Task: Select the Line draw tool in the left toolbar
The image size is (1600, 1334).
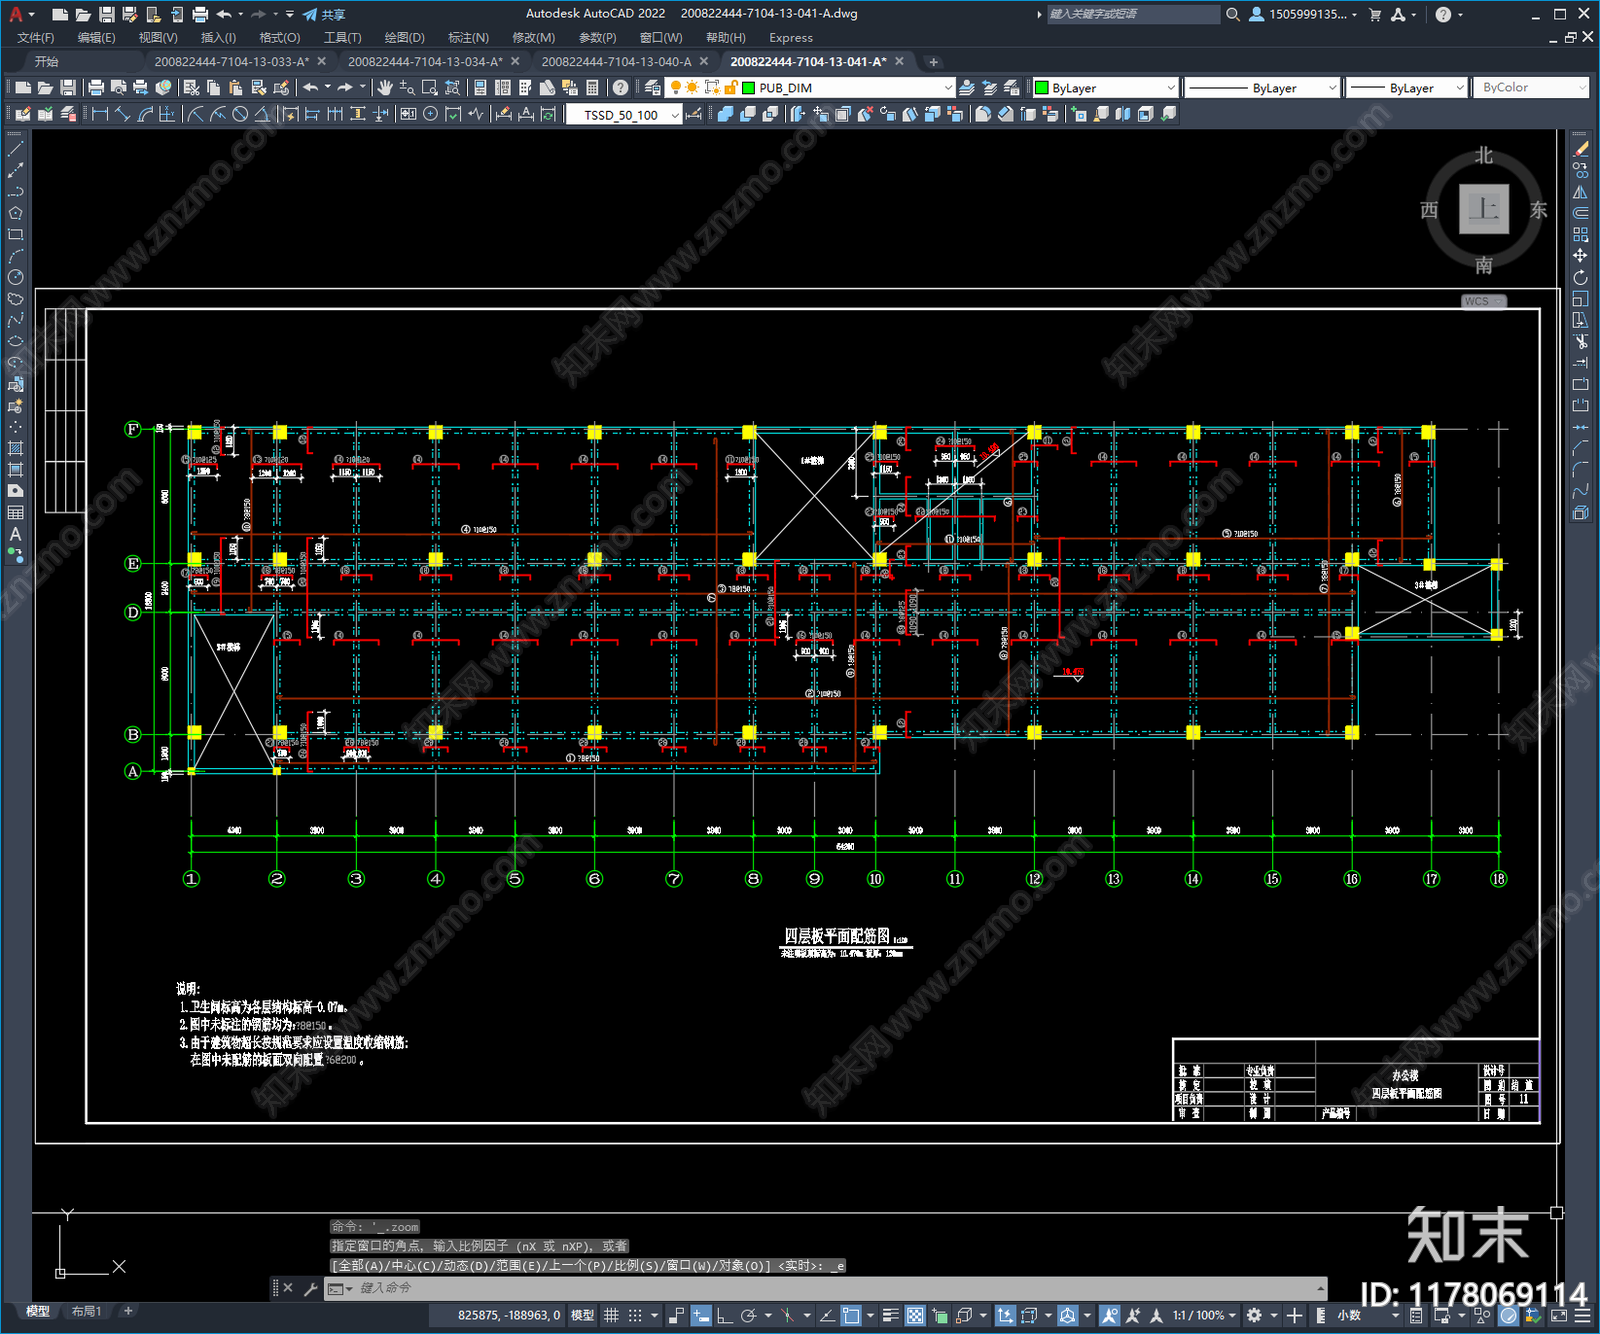Action: click(x=15, y=148)
